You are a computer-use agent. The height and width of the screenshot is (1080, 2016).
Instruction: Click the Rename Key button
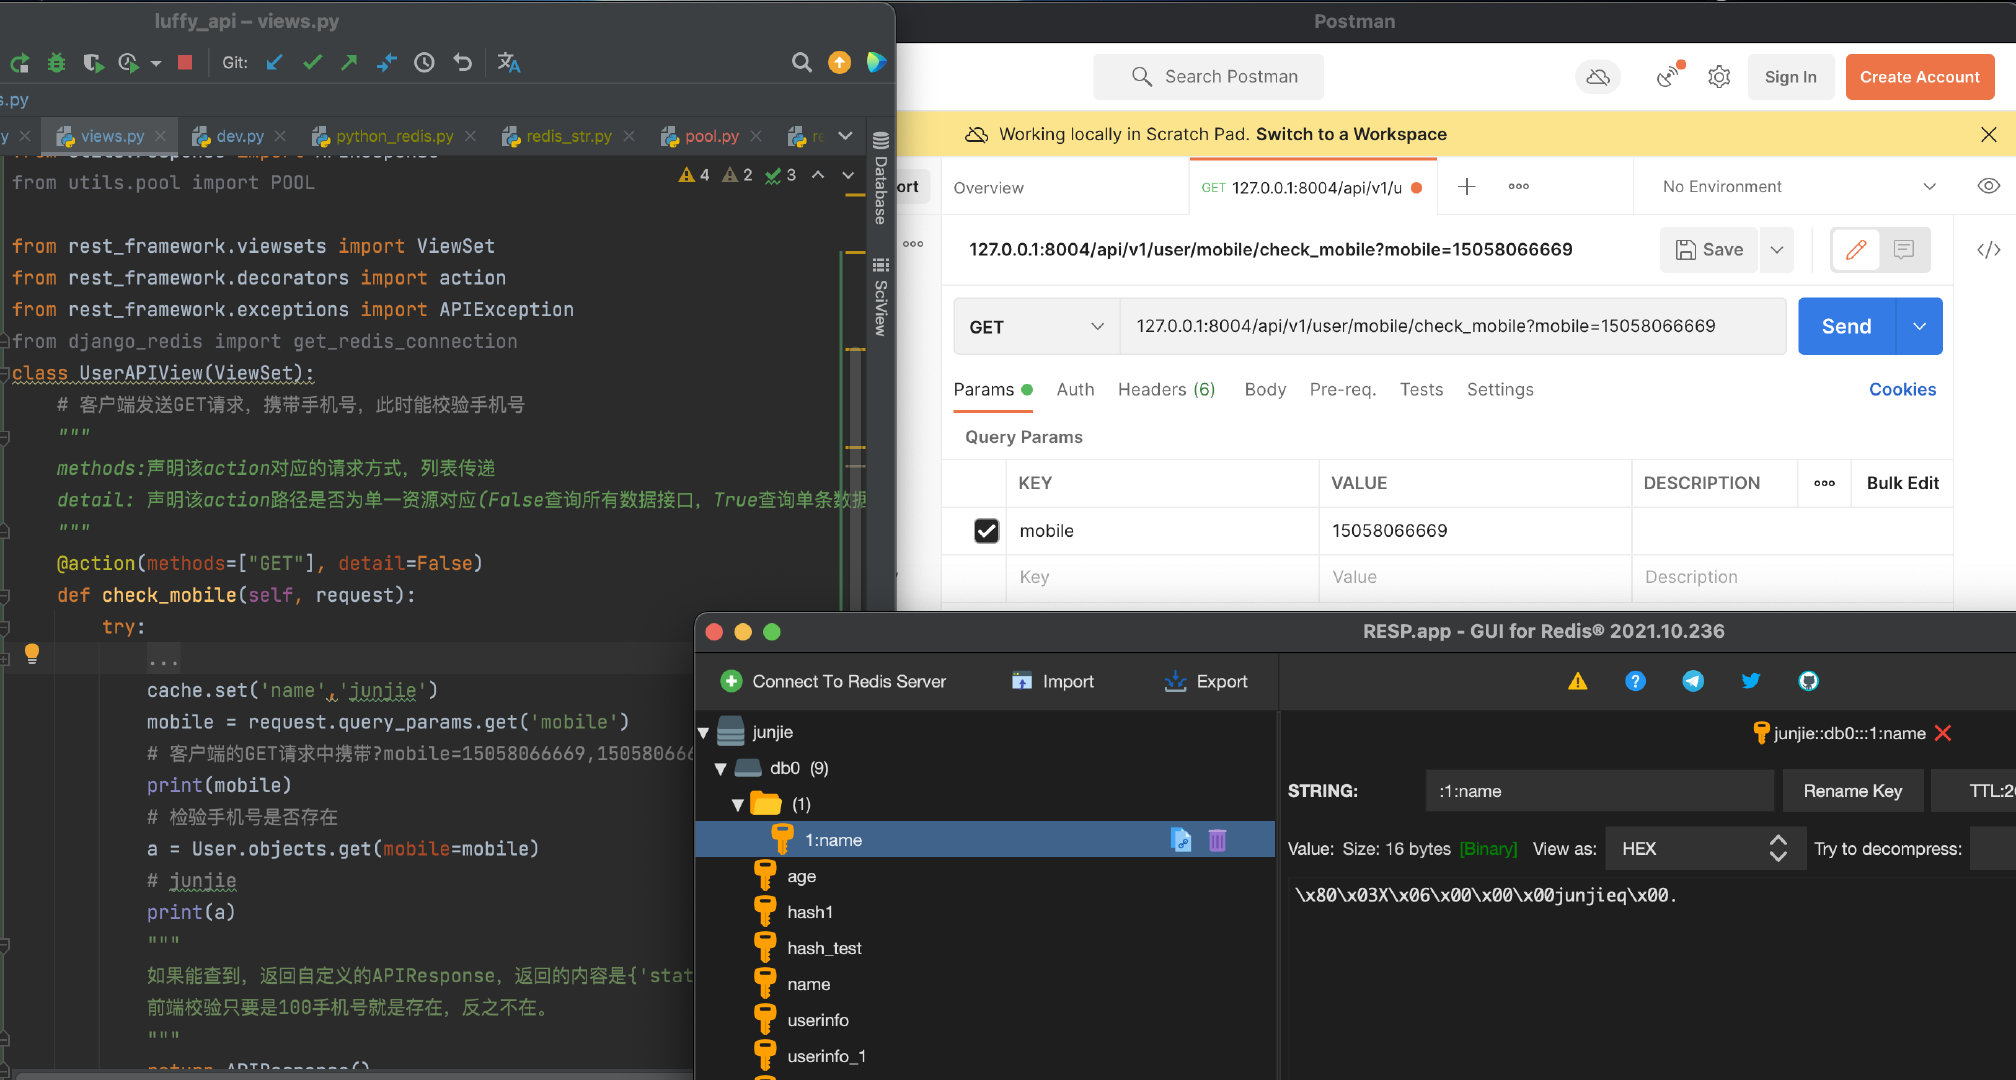click(1852, 791)
